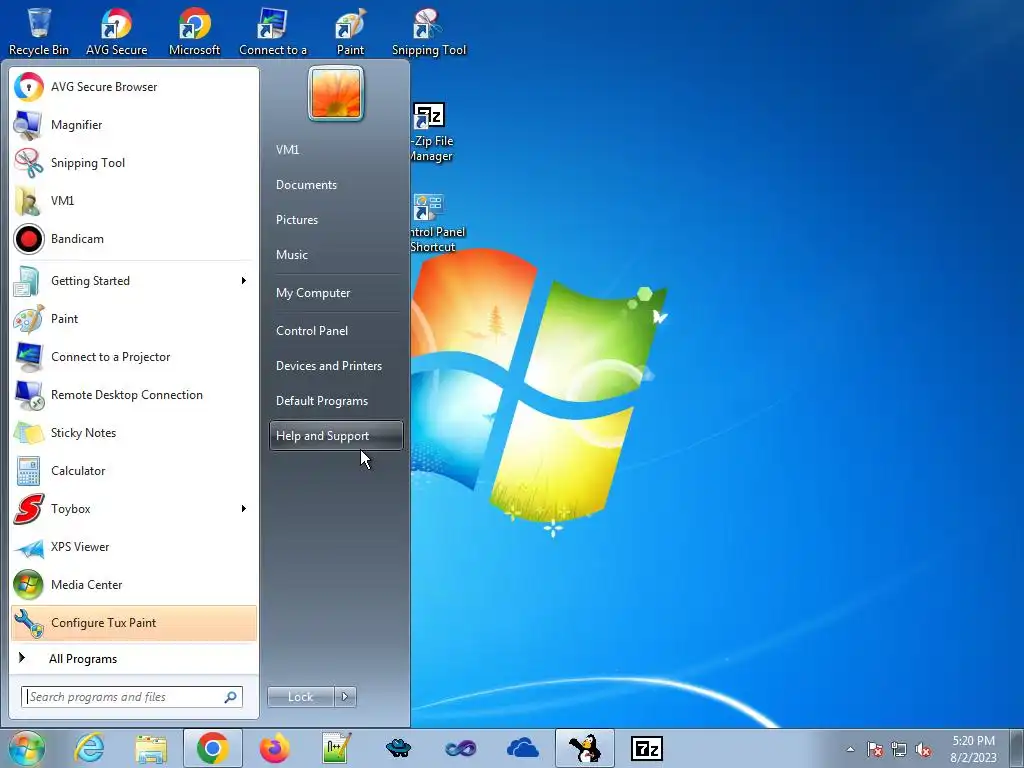Viewport: 1024px width, 768px height.
Task: Open Documents from Start menu
Action: (336, 185)
